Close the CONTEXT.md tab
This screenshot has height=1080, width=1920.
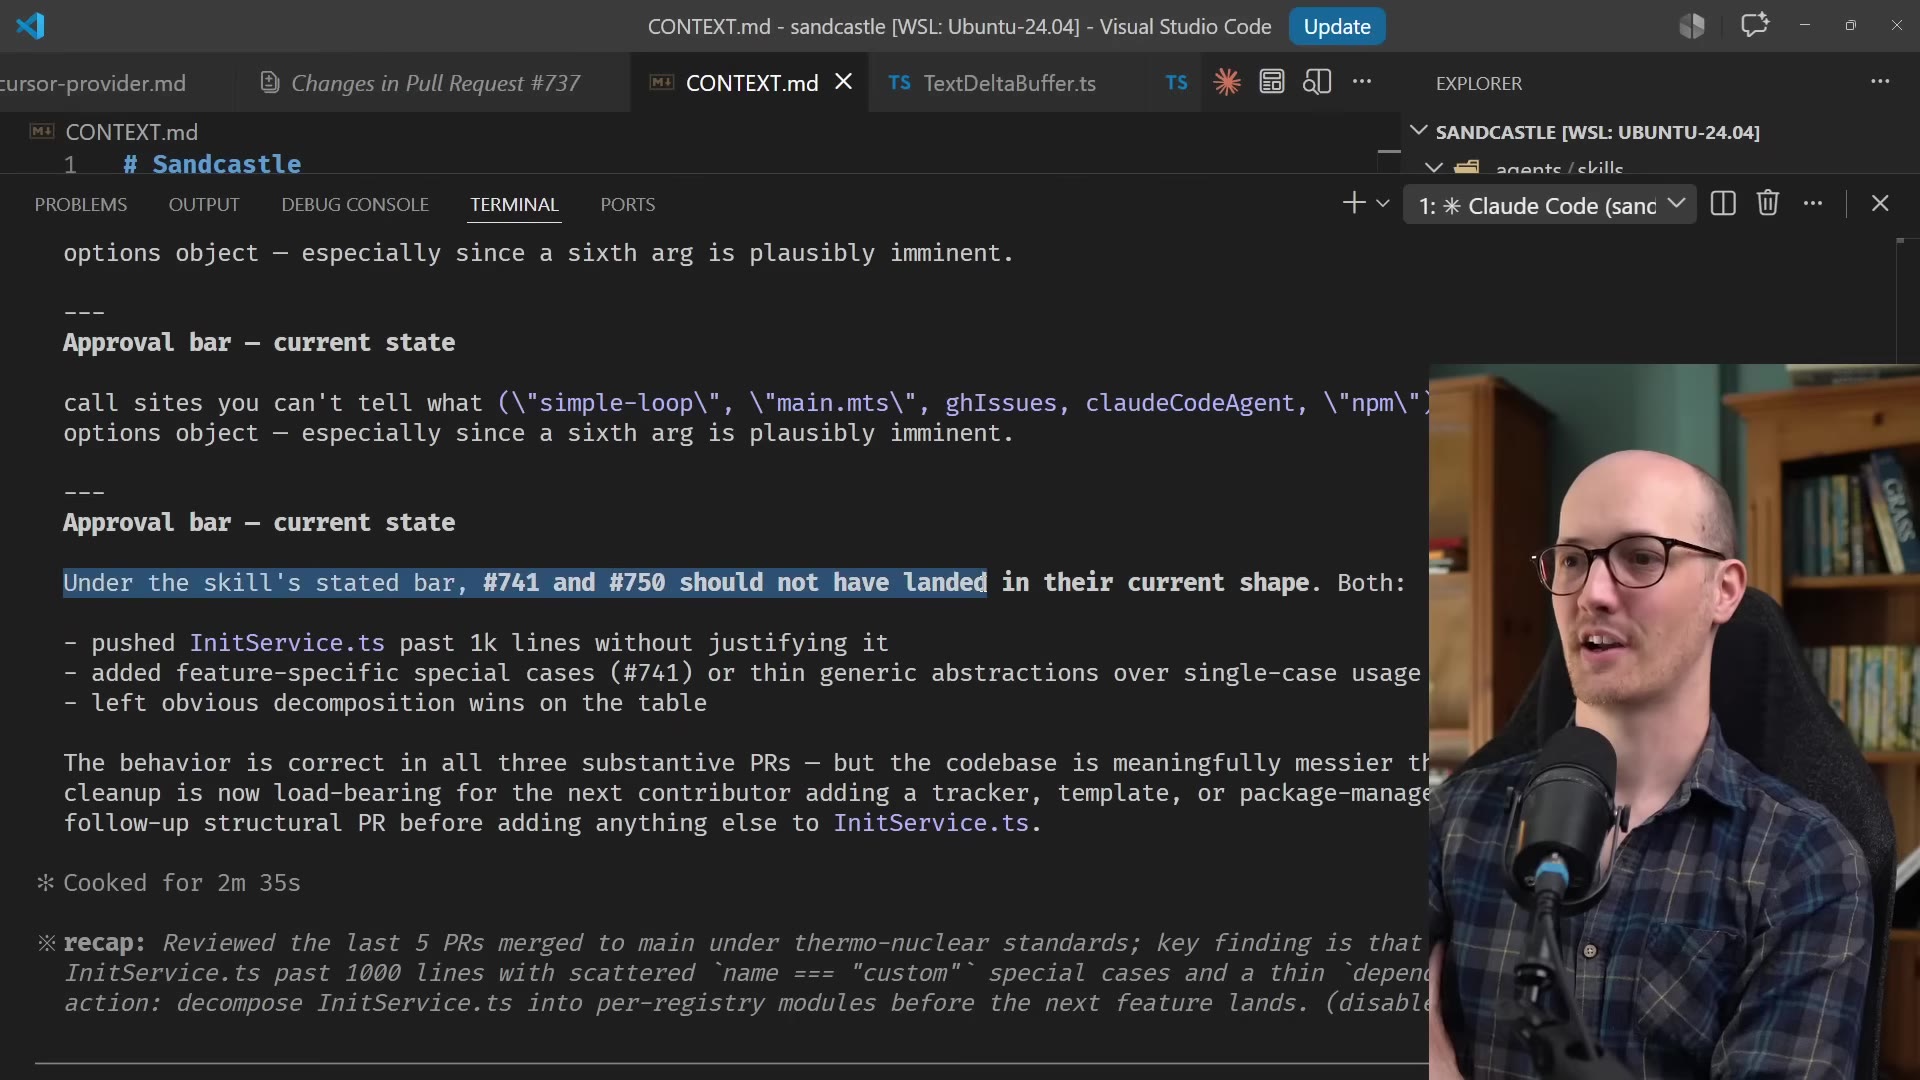click(x=844, y=82)
